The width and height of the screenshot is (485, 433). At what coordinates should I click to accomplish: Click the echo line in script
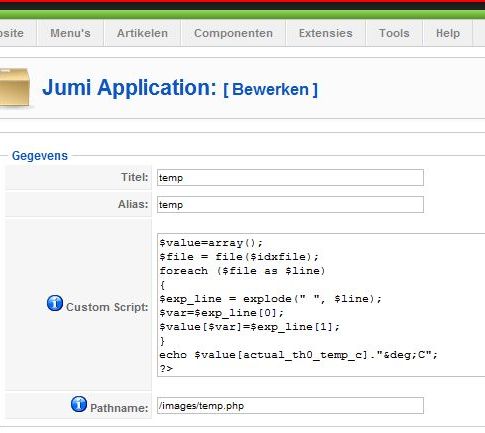(298, 355)
